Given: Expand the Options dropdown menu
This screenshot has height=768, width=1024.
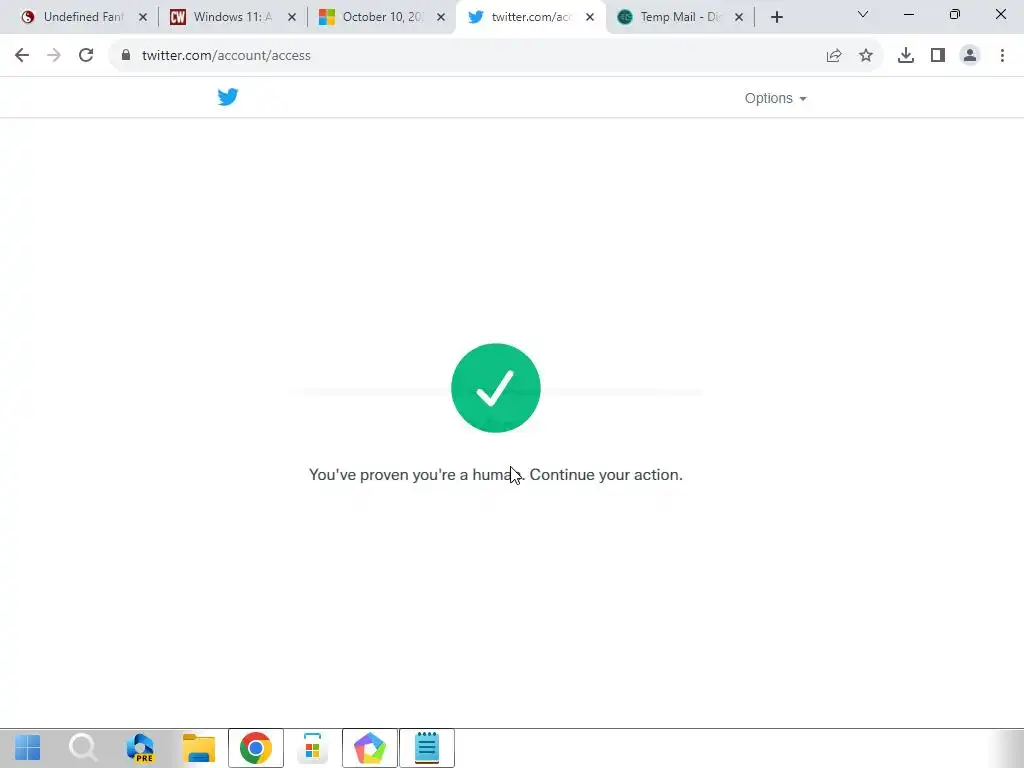Looking at the screenshot, I should [775, 98].
